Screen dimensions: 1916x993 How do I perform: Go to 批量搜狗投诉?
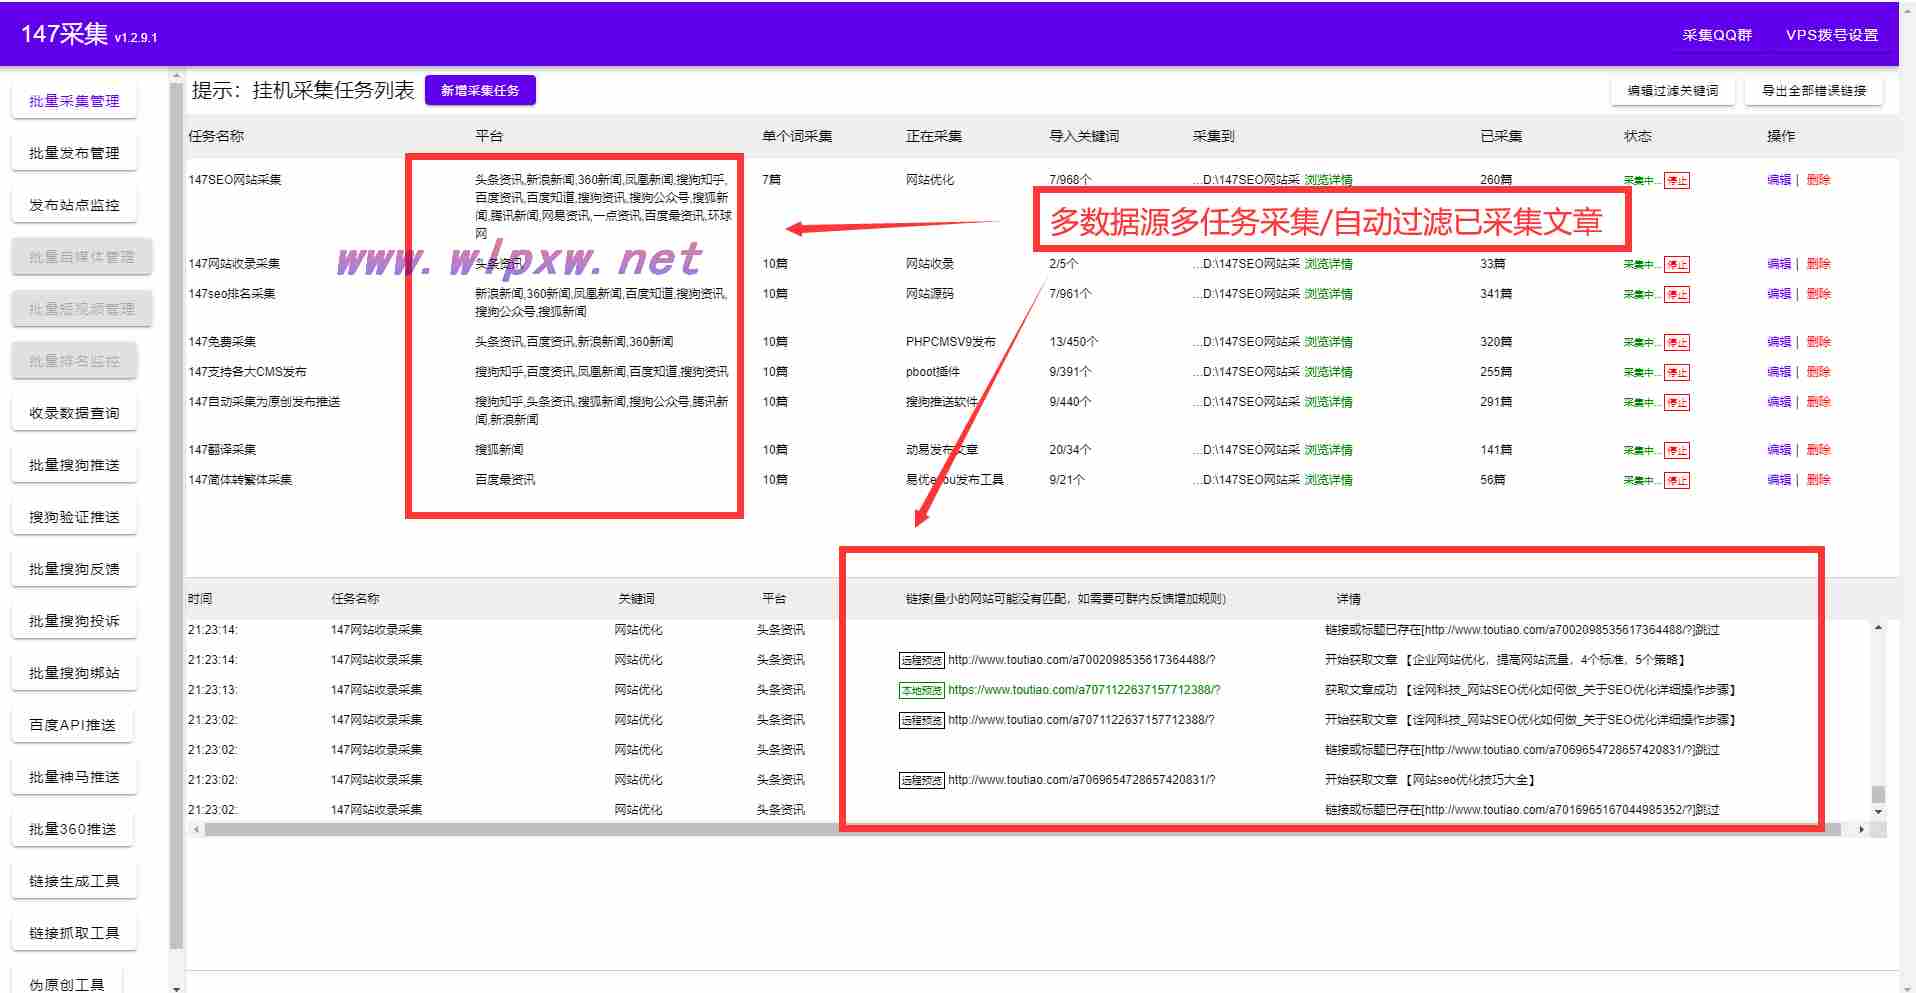[x=74, y=621]
